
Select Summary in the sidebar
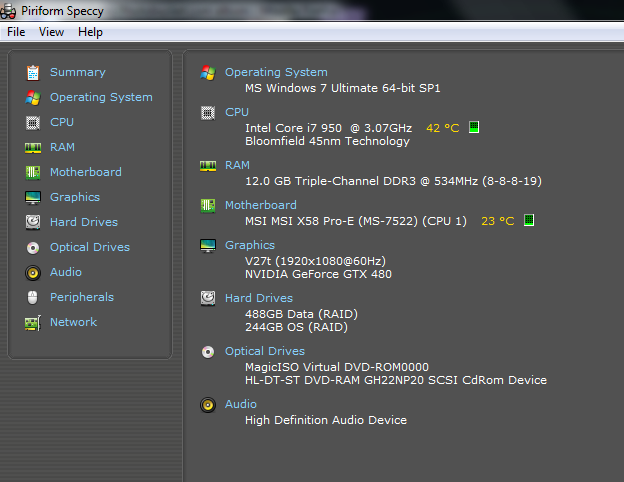[77, 72]
